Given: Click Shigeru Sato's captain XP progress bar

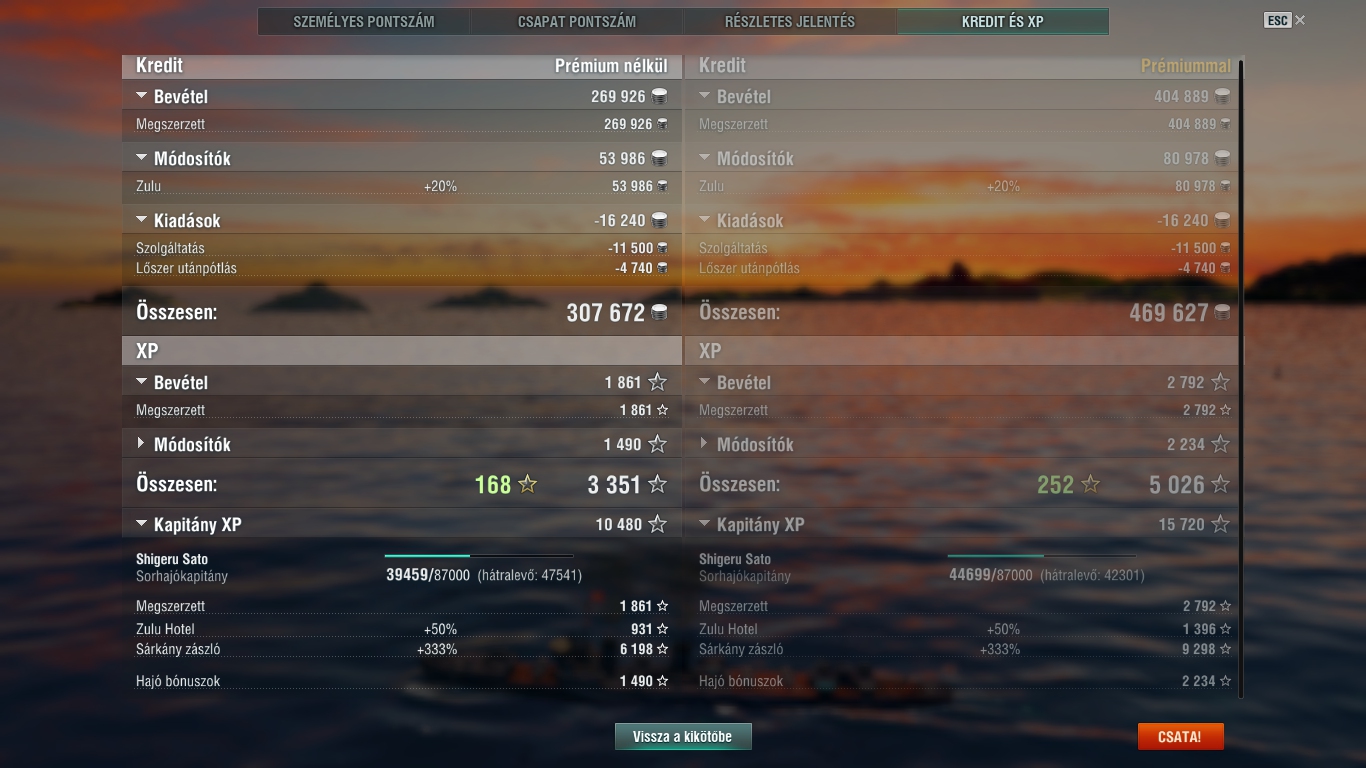Looking at the screenshot, I should pos(479,556).
